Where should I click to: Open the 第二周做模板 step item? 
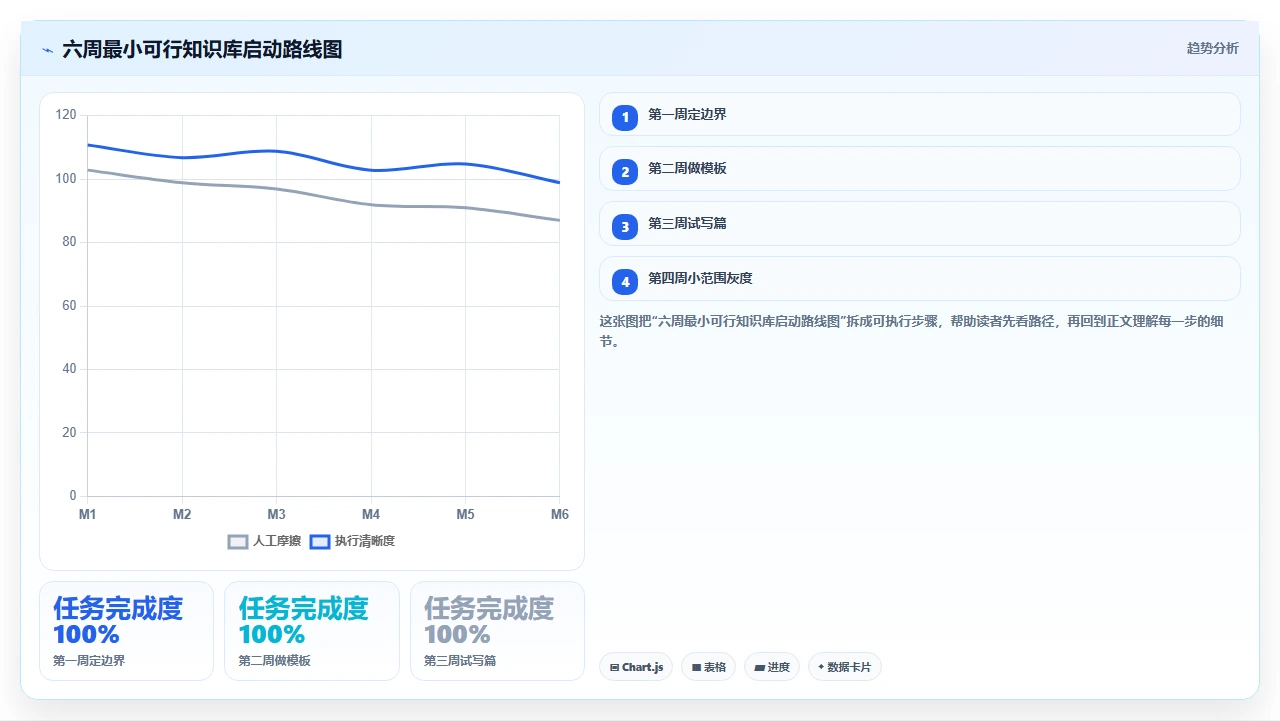[919, 169]
